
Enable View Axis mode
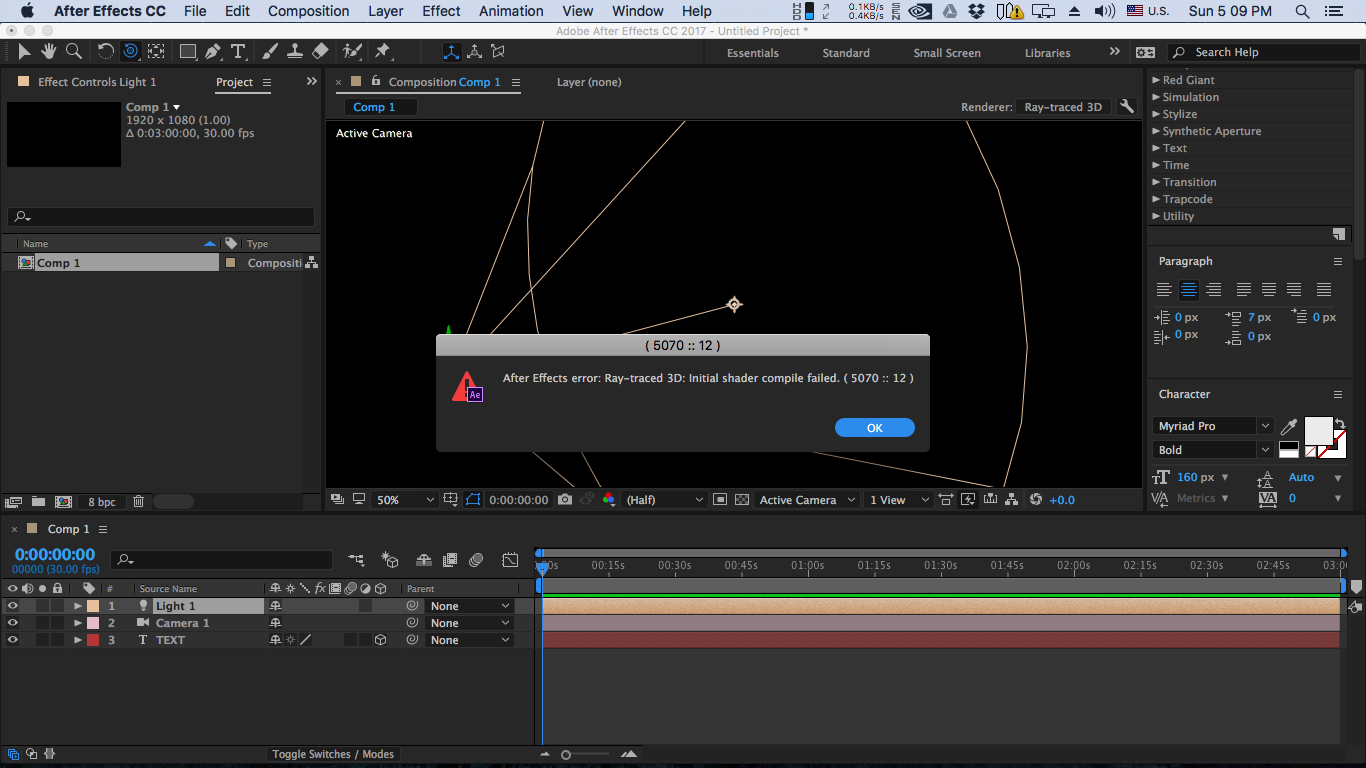coord(497,51)
